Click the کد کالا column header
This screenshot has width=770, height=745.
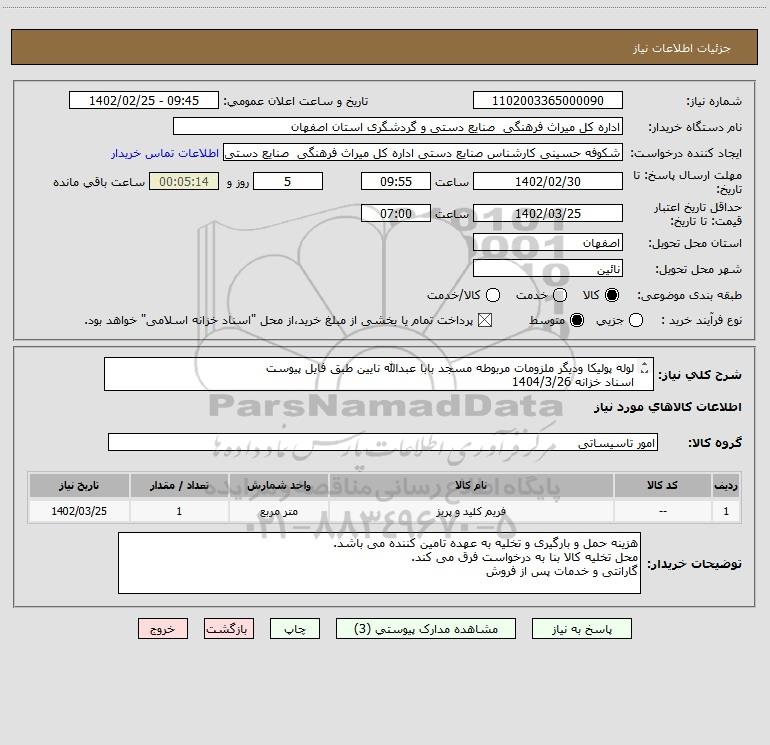[x=662, y=485]
